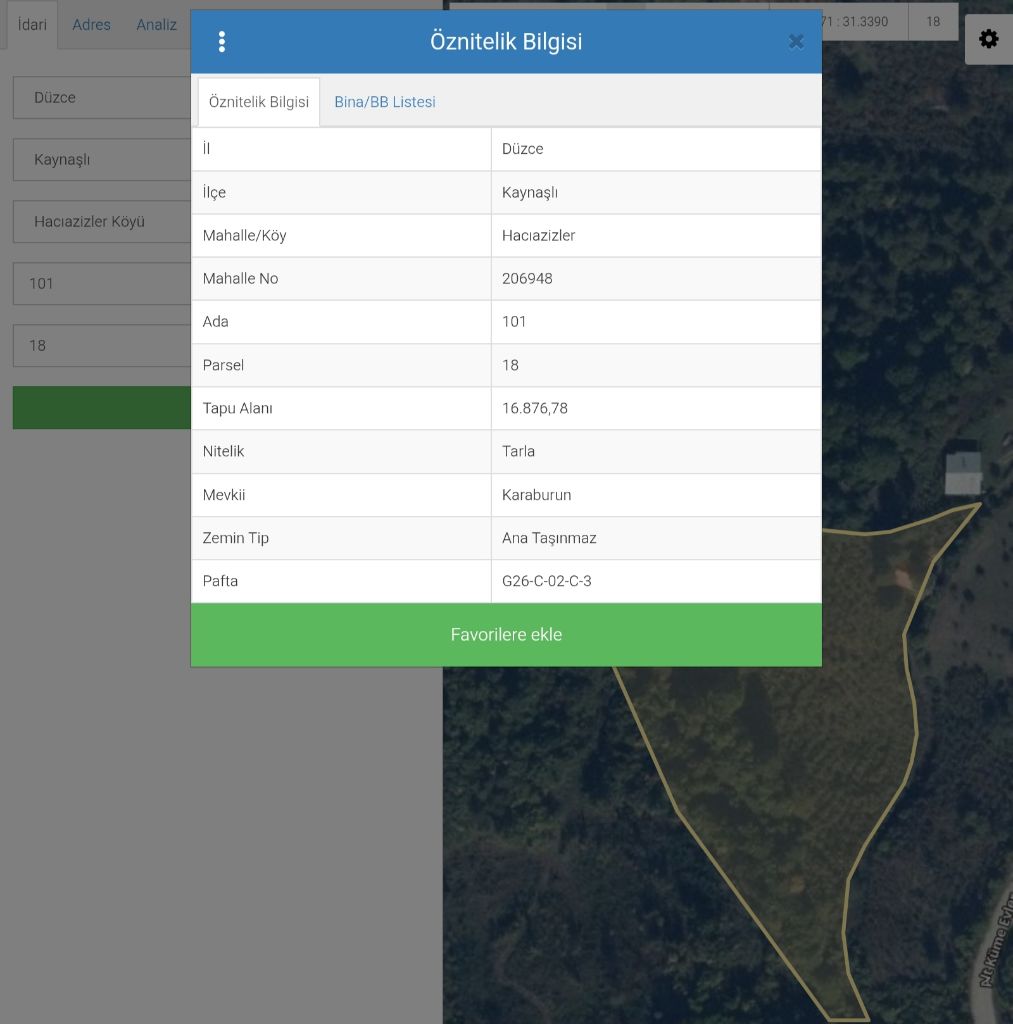
Task: Click the Ada field containing 101
Action: [x=100, y=284]
